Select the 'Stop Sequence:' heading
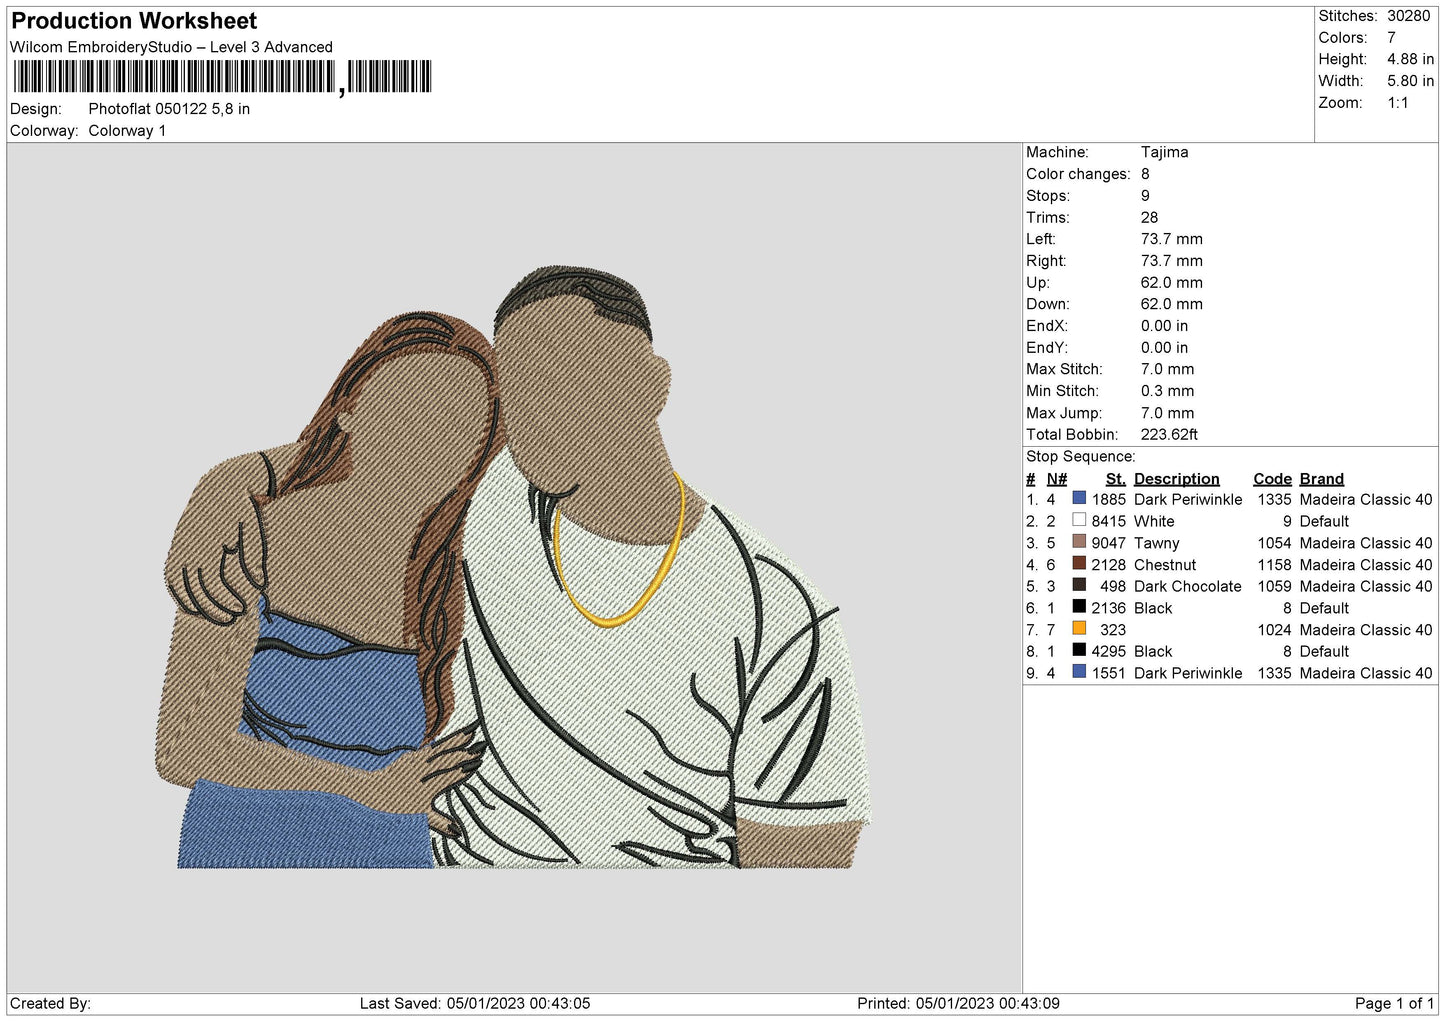 1080,456
